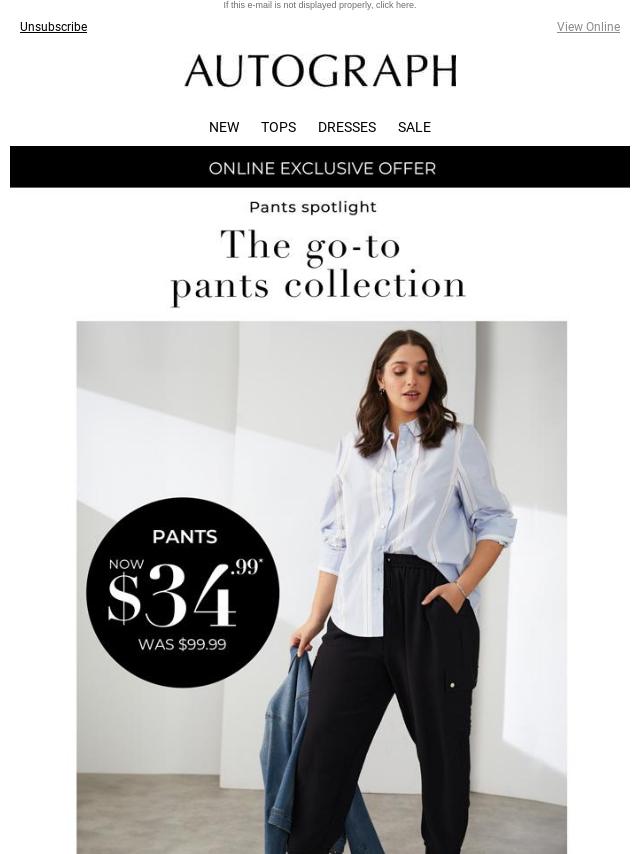Click the ONLINE EXCLUSIVE OFFER black banner

point(320,167)
